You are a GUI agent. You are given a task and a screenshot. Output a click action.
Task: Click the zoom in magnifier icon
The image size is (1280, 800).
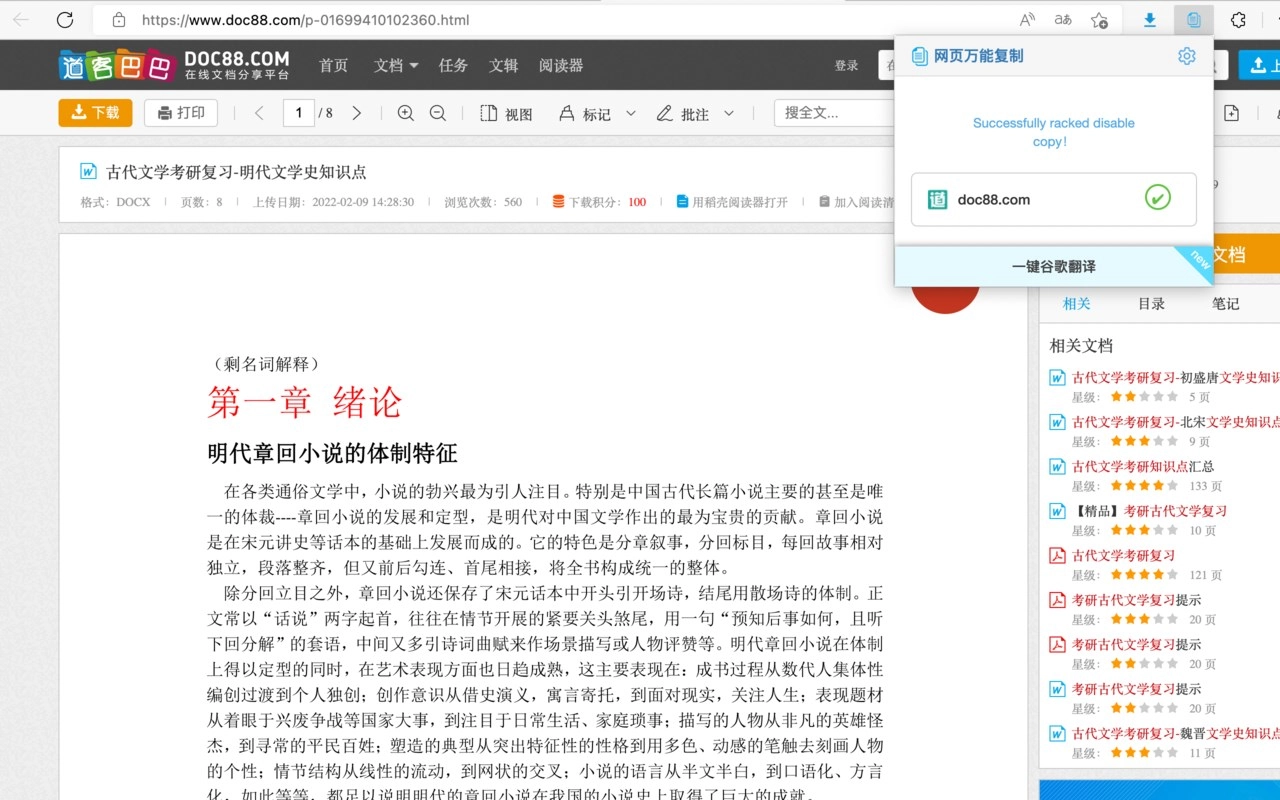point(405,113)
